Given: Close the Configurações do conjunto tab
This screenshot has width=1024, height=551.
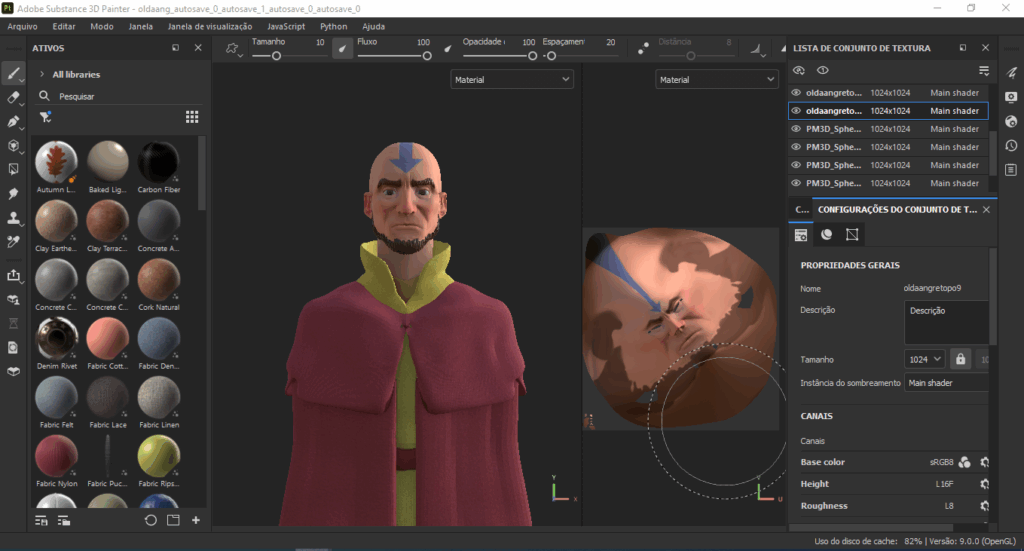Looking at the screenshot, I should click(x=986, y=210).
